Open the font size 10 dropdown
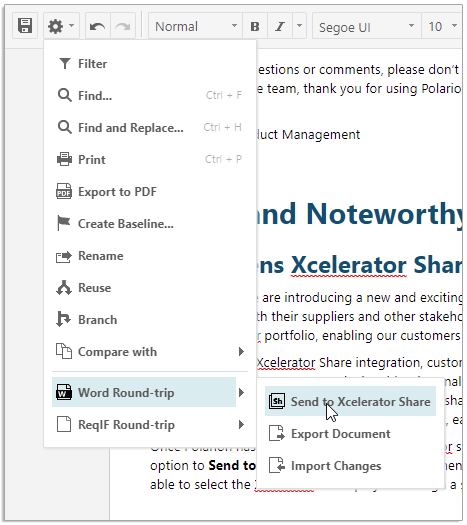Image resolution: width=467 pixels, height=525 pixels. point(443,26)
